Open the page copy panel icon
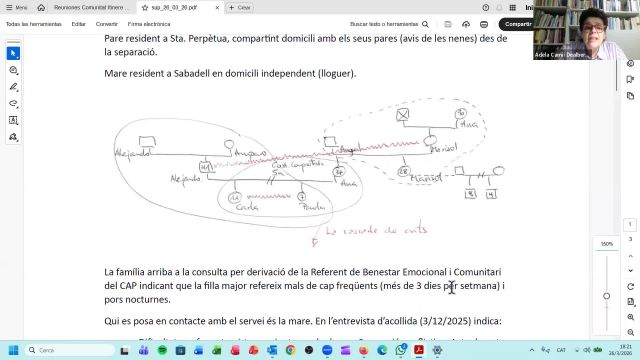This screenshot has height=360, width=640. pos(630,96)
